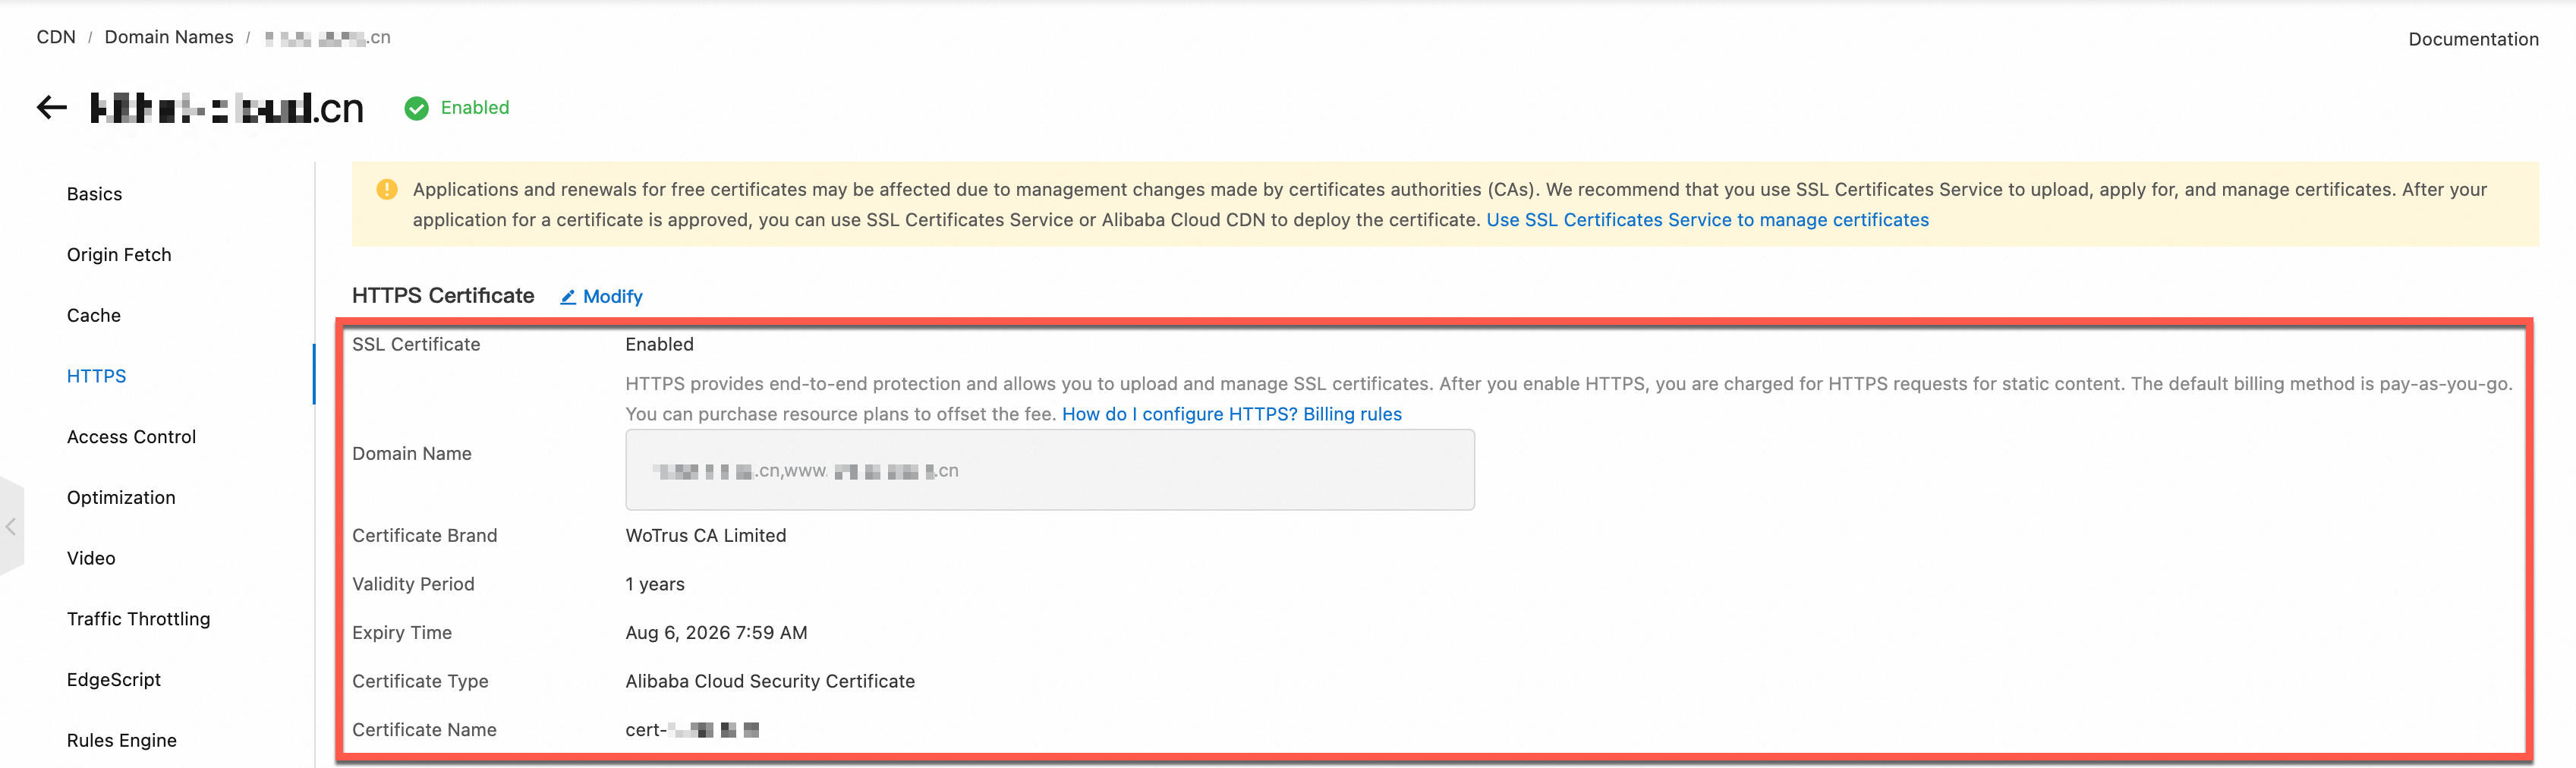Select the HTTPS sidebar item
The image size is (2576, 768).
point(97,376)
